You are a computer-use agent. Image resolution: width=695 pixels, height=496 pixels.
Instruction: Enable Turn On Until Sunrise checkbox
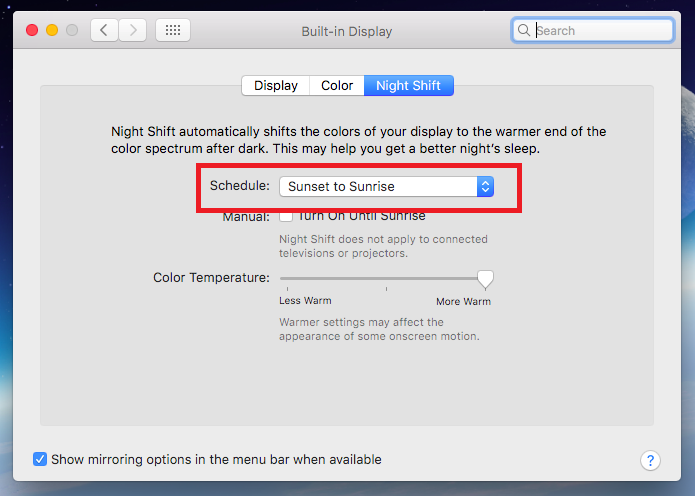point(286,217)
